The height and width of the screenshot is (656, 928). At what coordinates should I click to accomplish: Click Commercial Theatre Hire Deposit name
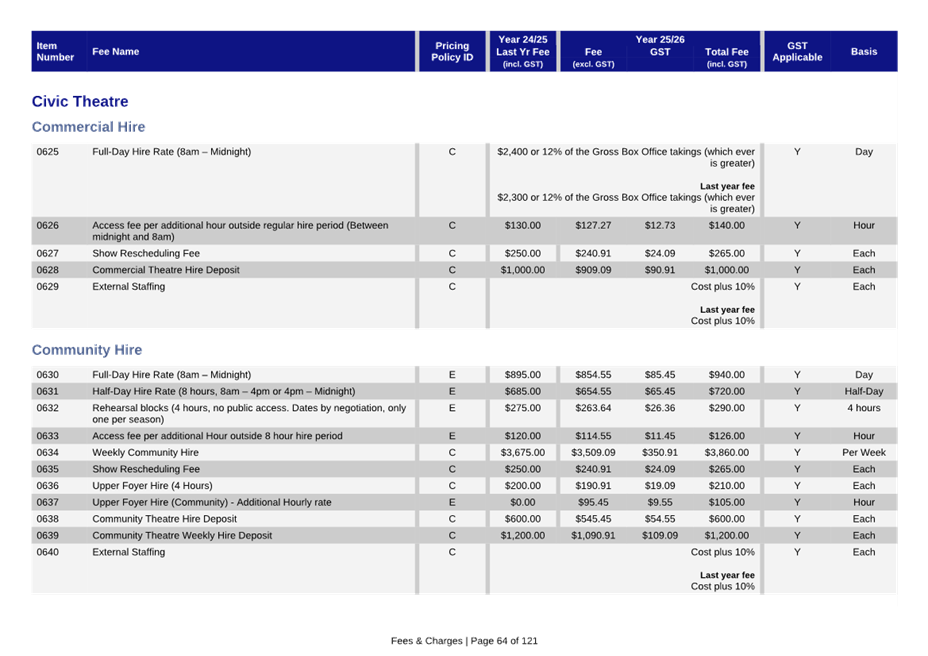pyautogui.click(x=166, y=269)
